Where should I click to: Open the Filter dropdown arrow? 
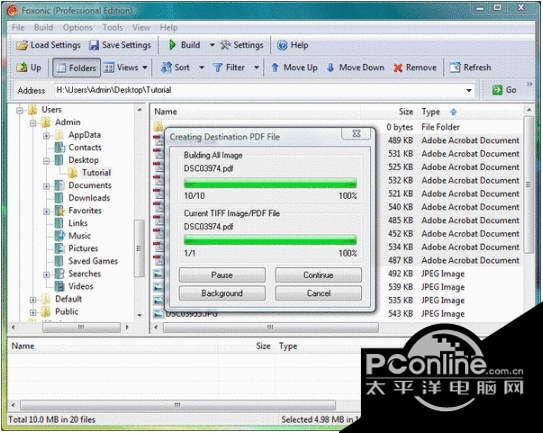tap(257, 68)
